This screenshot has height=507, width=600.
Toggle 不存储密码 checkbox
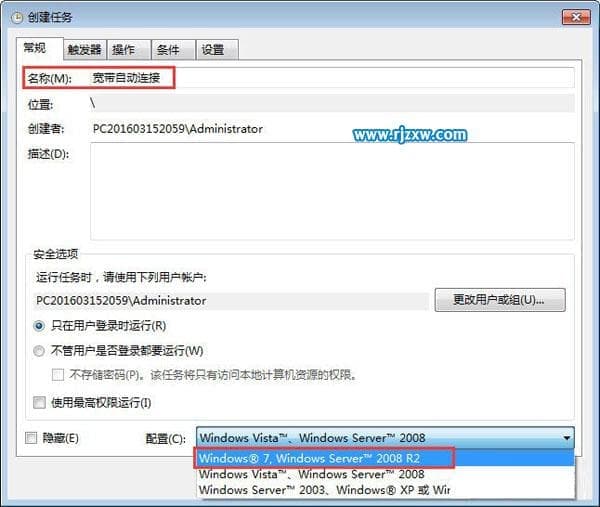coord(58,375)
